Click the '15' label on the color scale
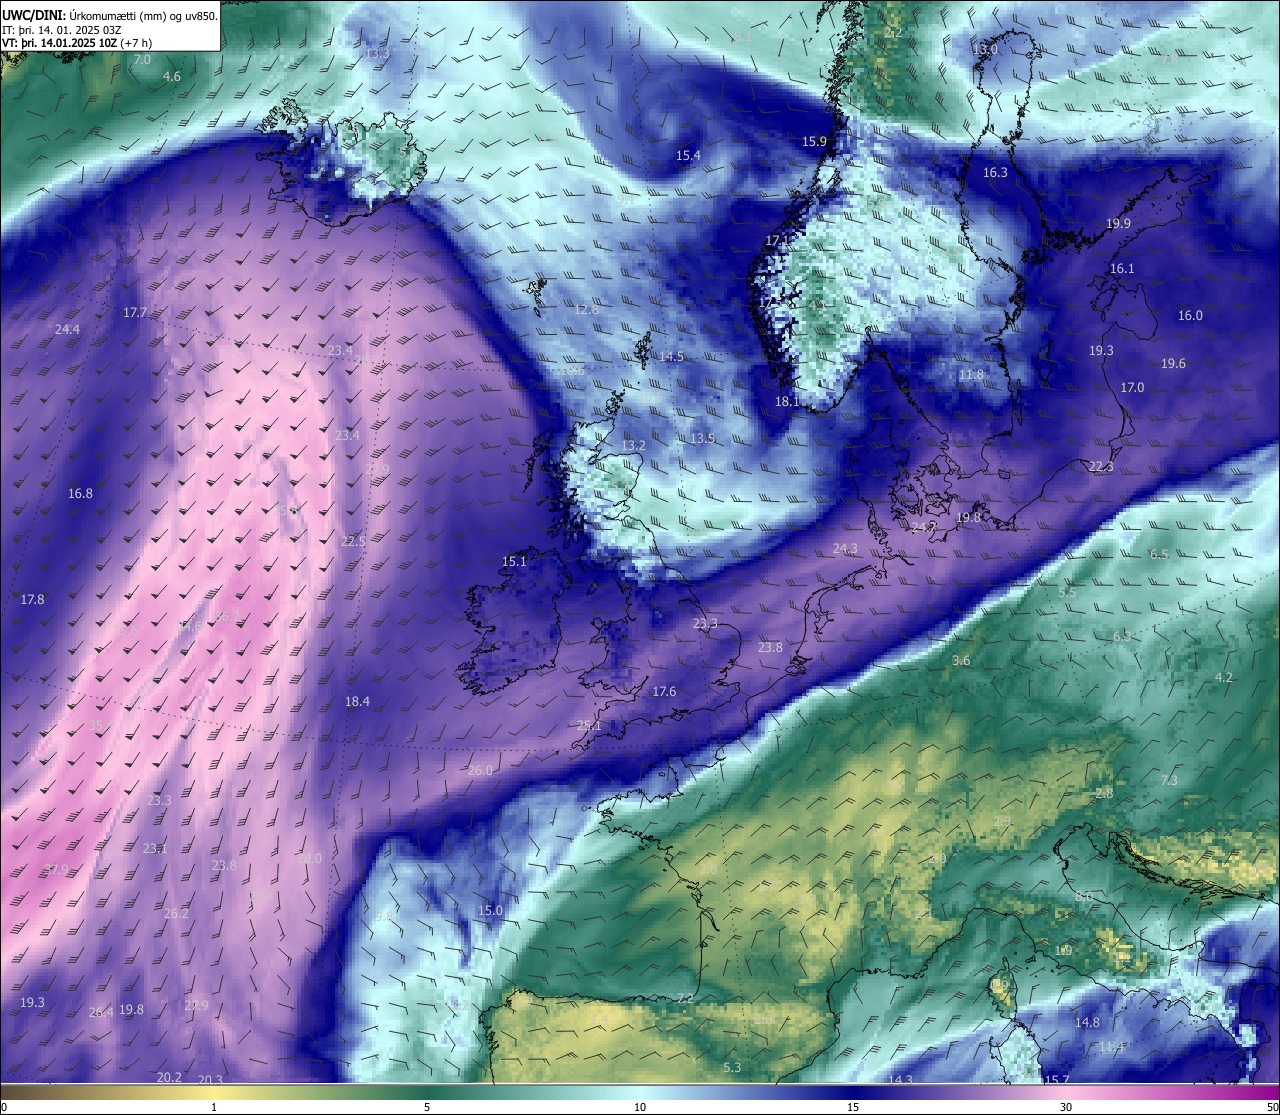The width and height of the screenshot is (1280, 1115). click(853, 1107)
